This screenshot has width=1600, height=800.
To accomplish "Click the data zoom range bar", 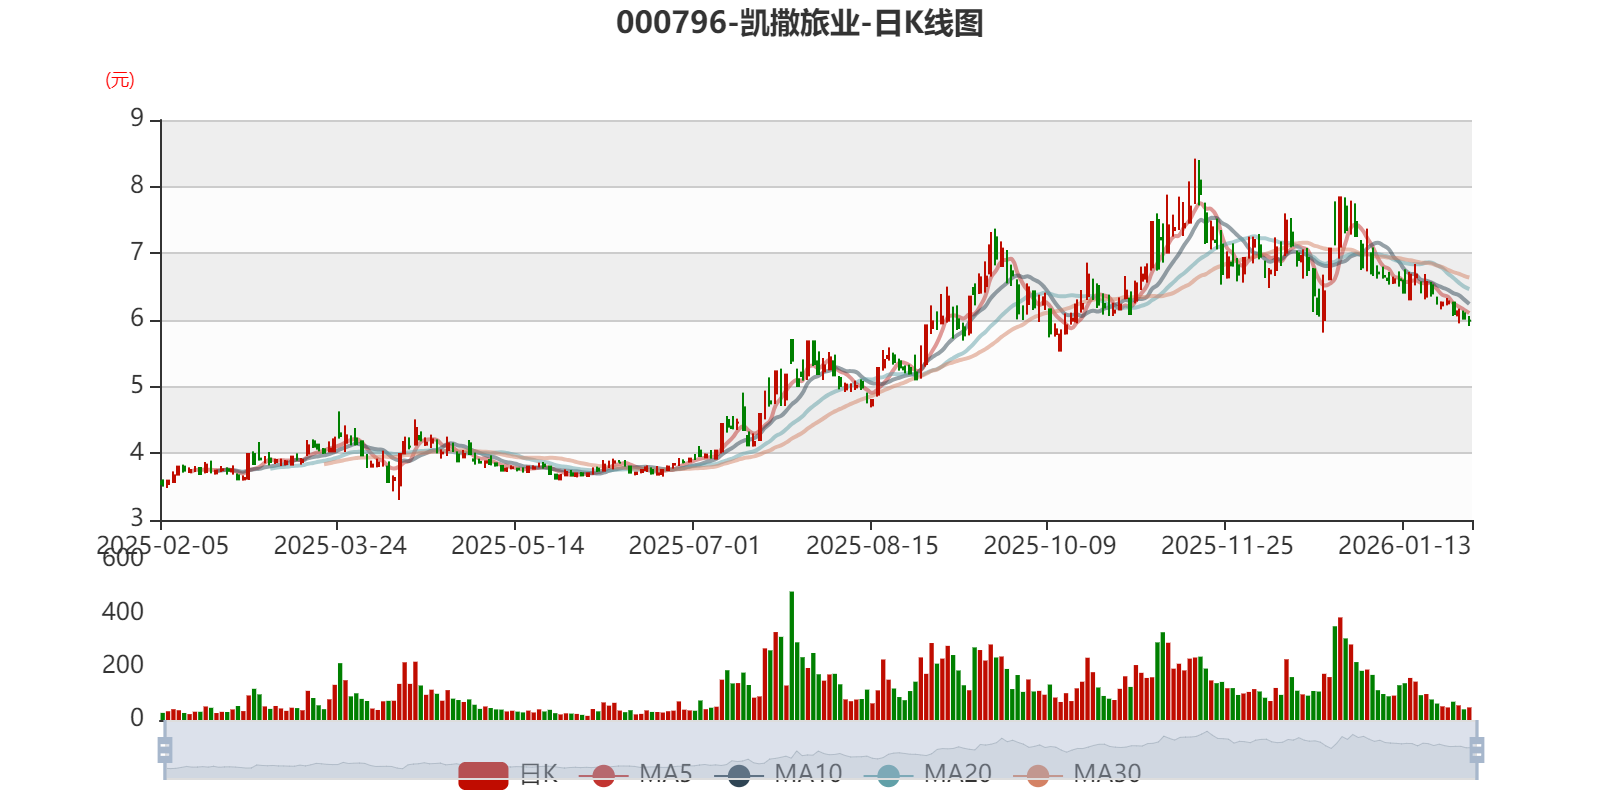I will pyautogui.click(x=821, y=749).
